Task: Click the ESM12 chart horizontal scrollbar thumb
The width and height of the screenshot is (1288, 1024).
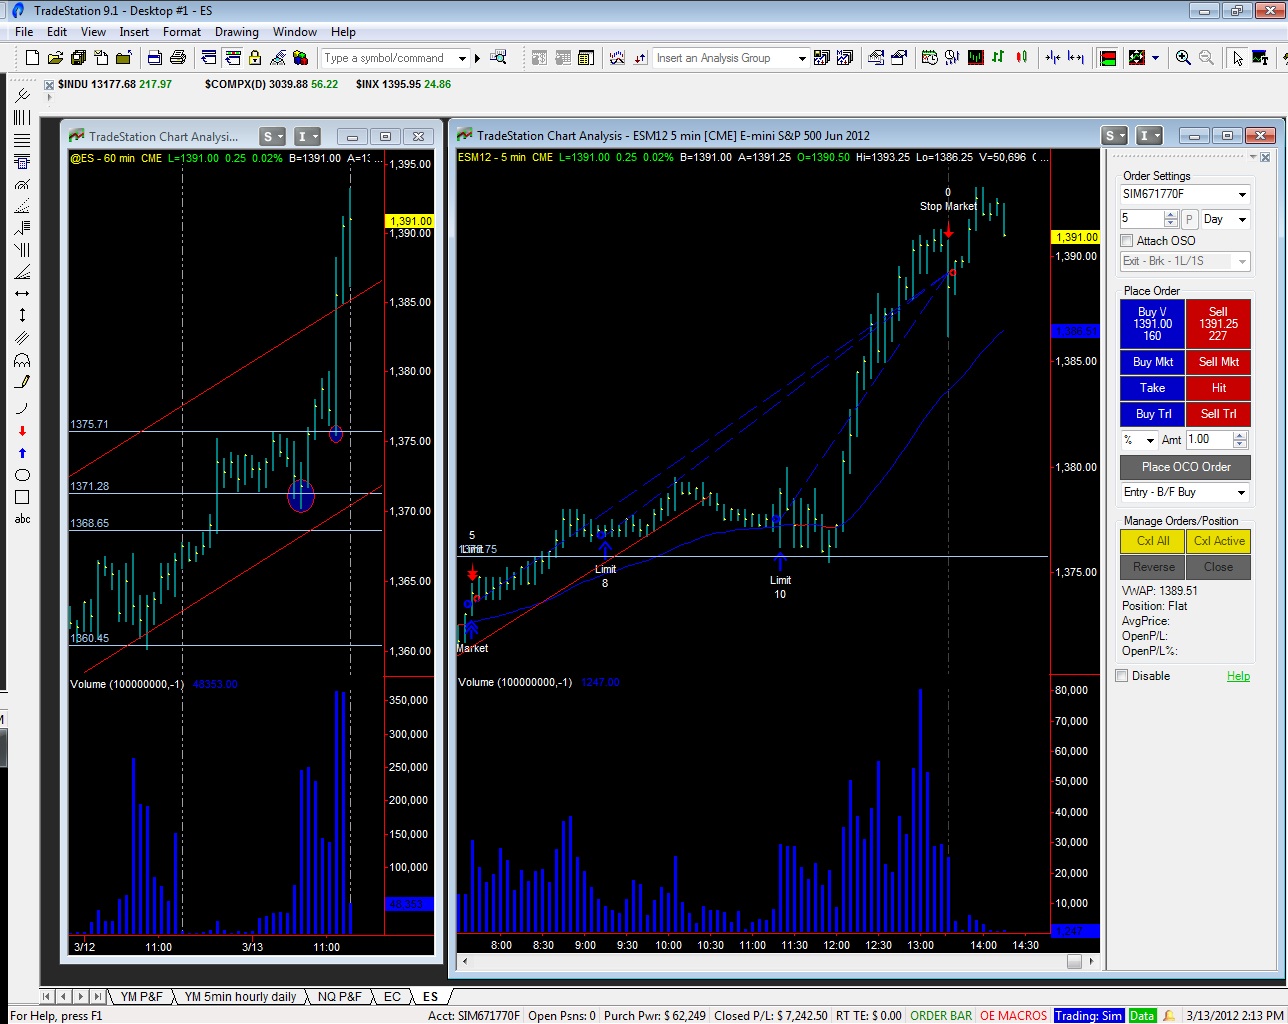Action: [1074, 962]
